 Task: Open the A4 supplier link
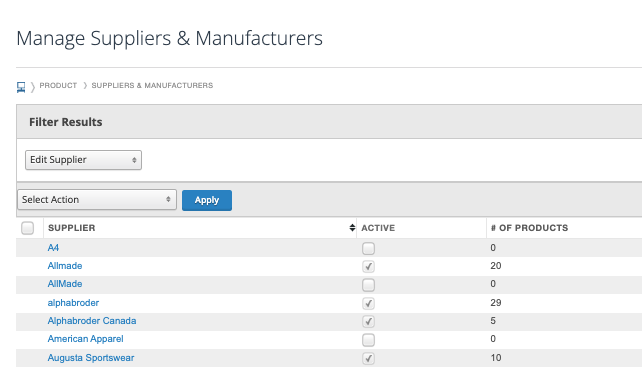pyautogui.click(x=53, y=248)
